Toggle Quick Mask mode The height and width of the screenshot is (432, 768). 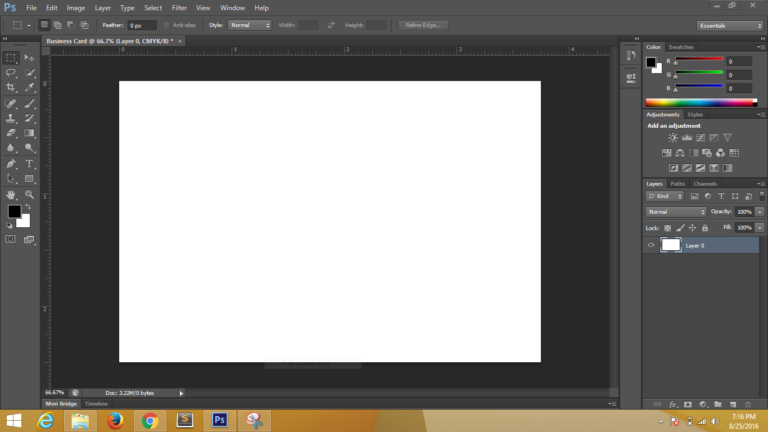10,239
